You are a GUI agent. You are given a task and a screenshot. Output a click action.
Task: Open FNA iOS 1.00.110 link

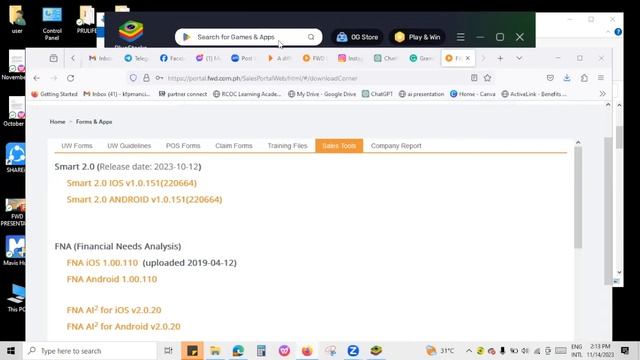102,262
